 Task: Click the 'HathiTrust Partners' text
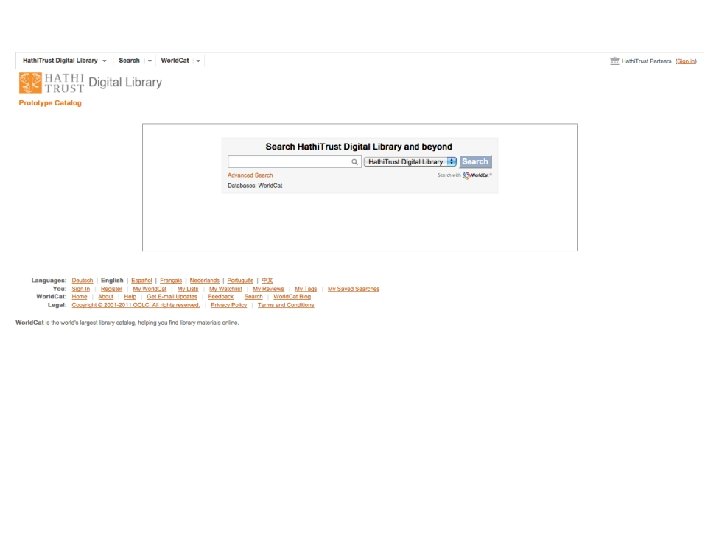(647, 61)
